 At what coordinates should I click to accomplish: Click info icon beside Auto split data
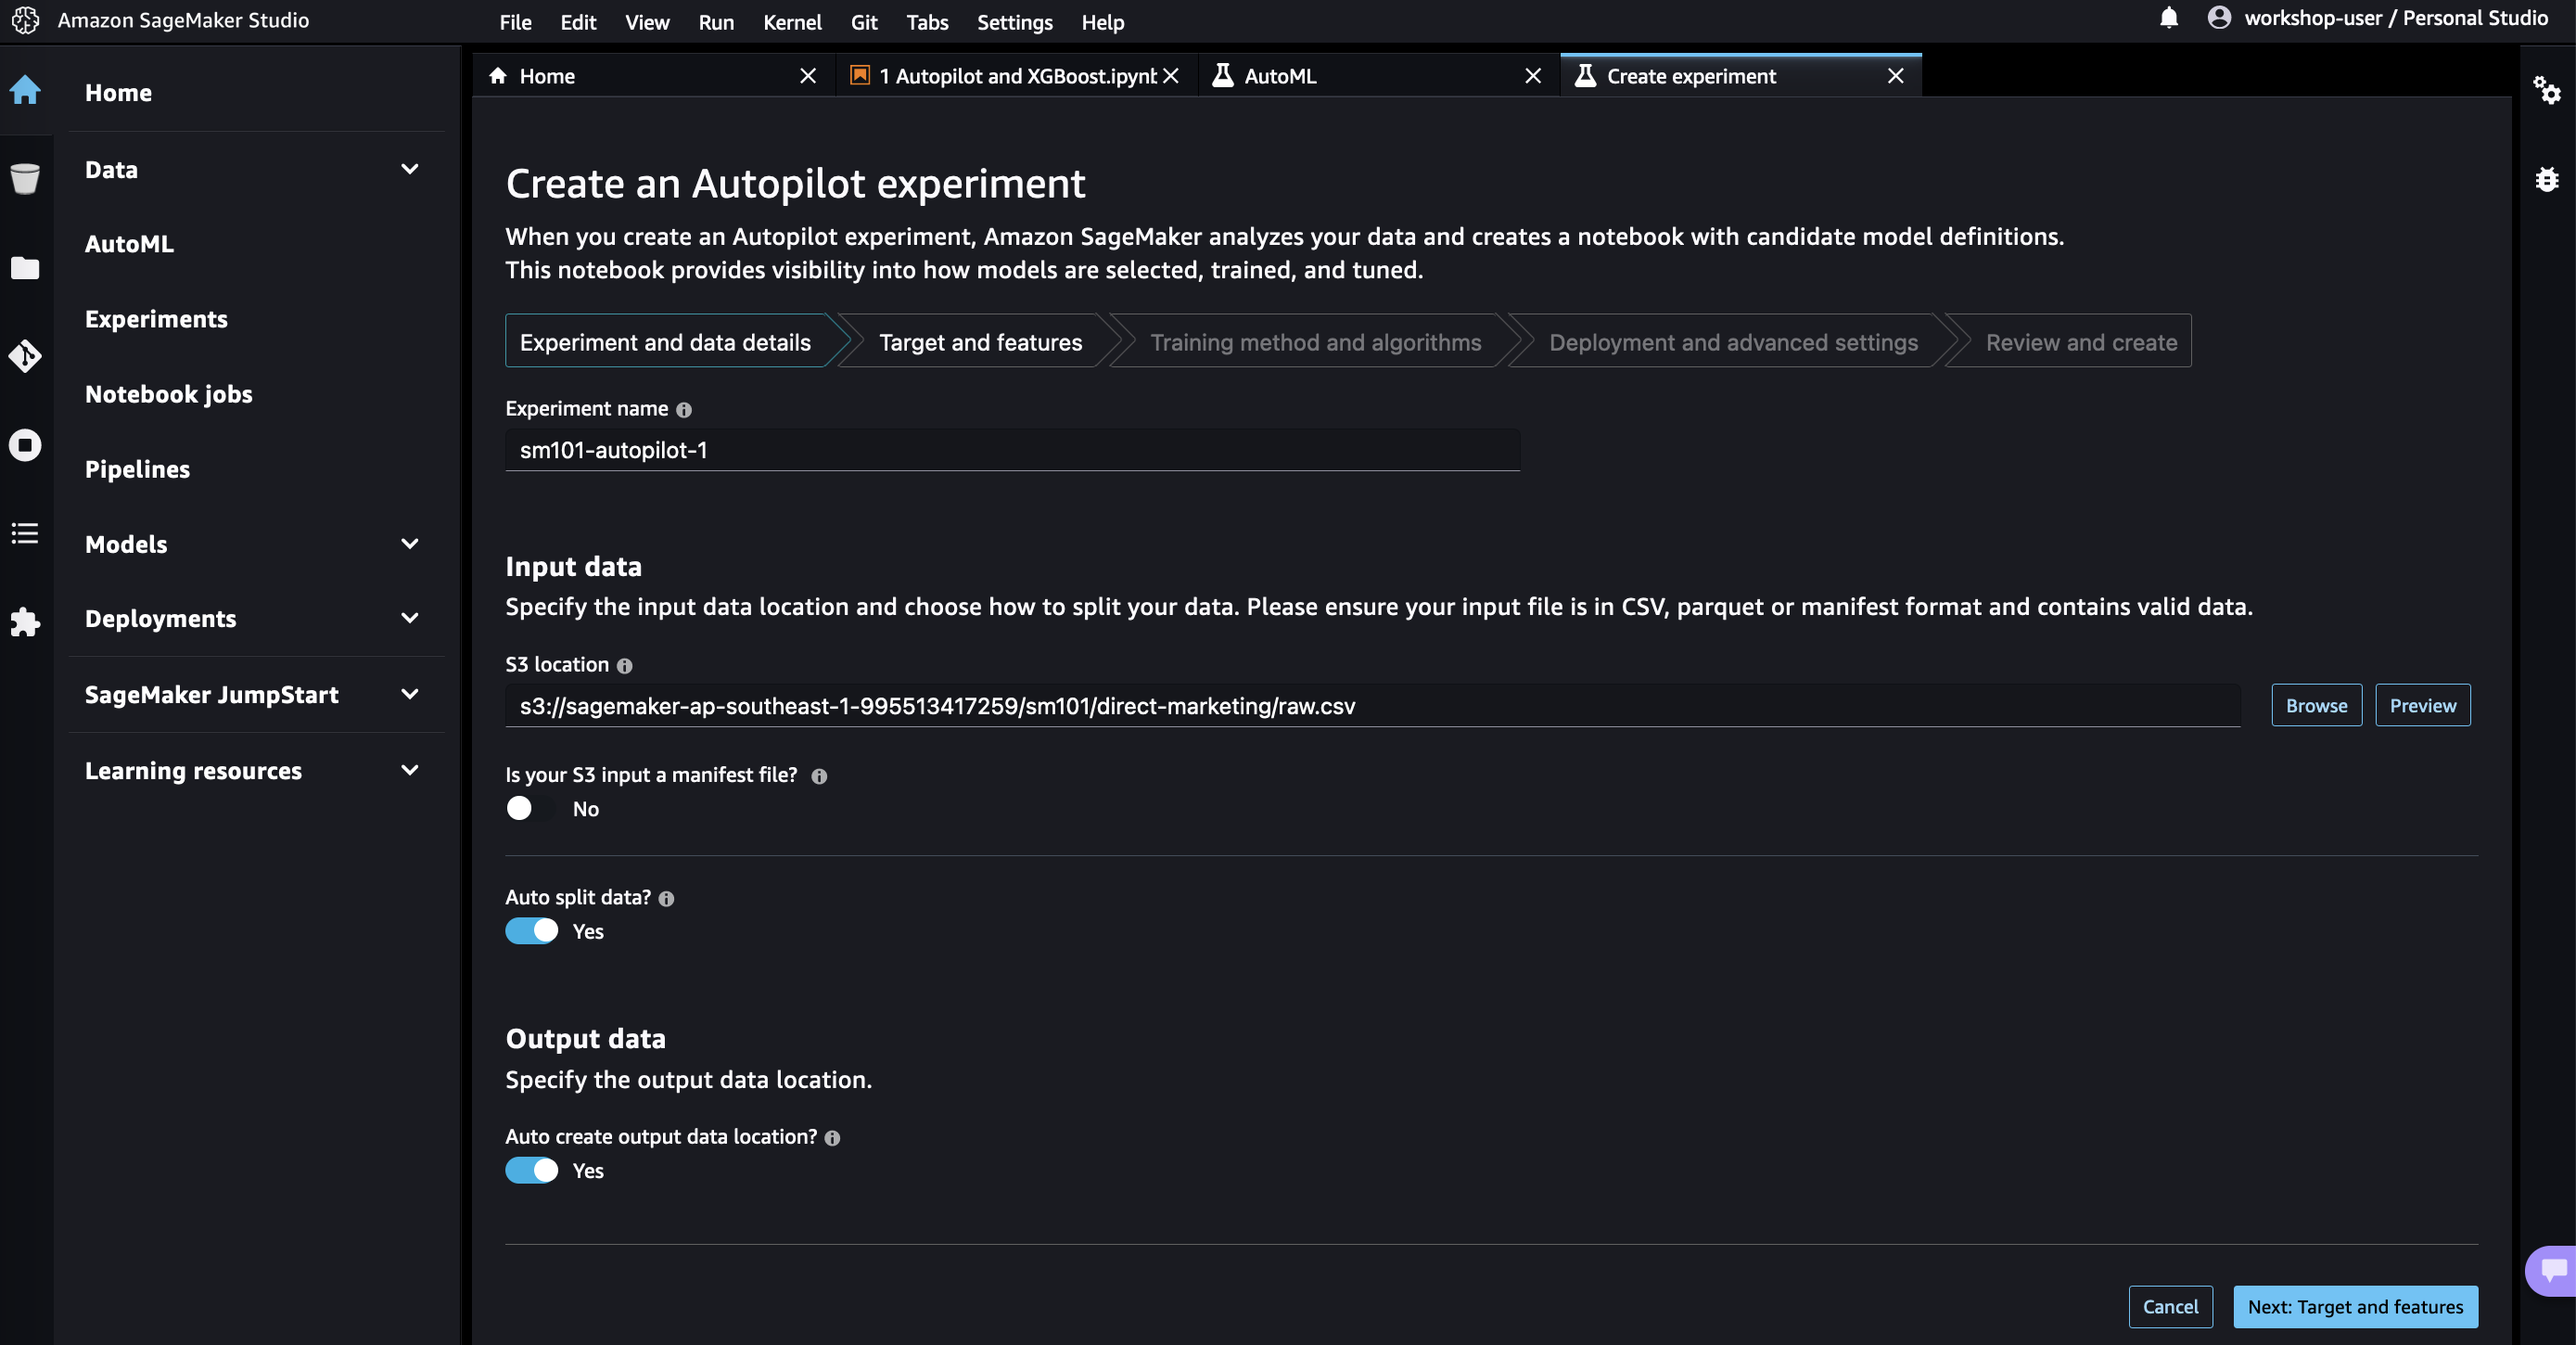click(x=666, y=899)
